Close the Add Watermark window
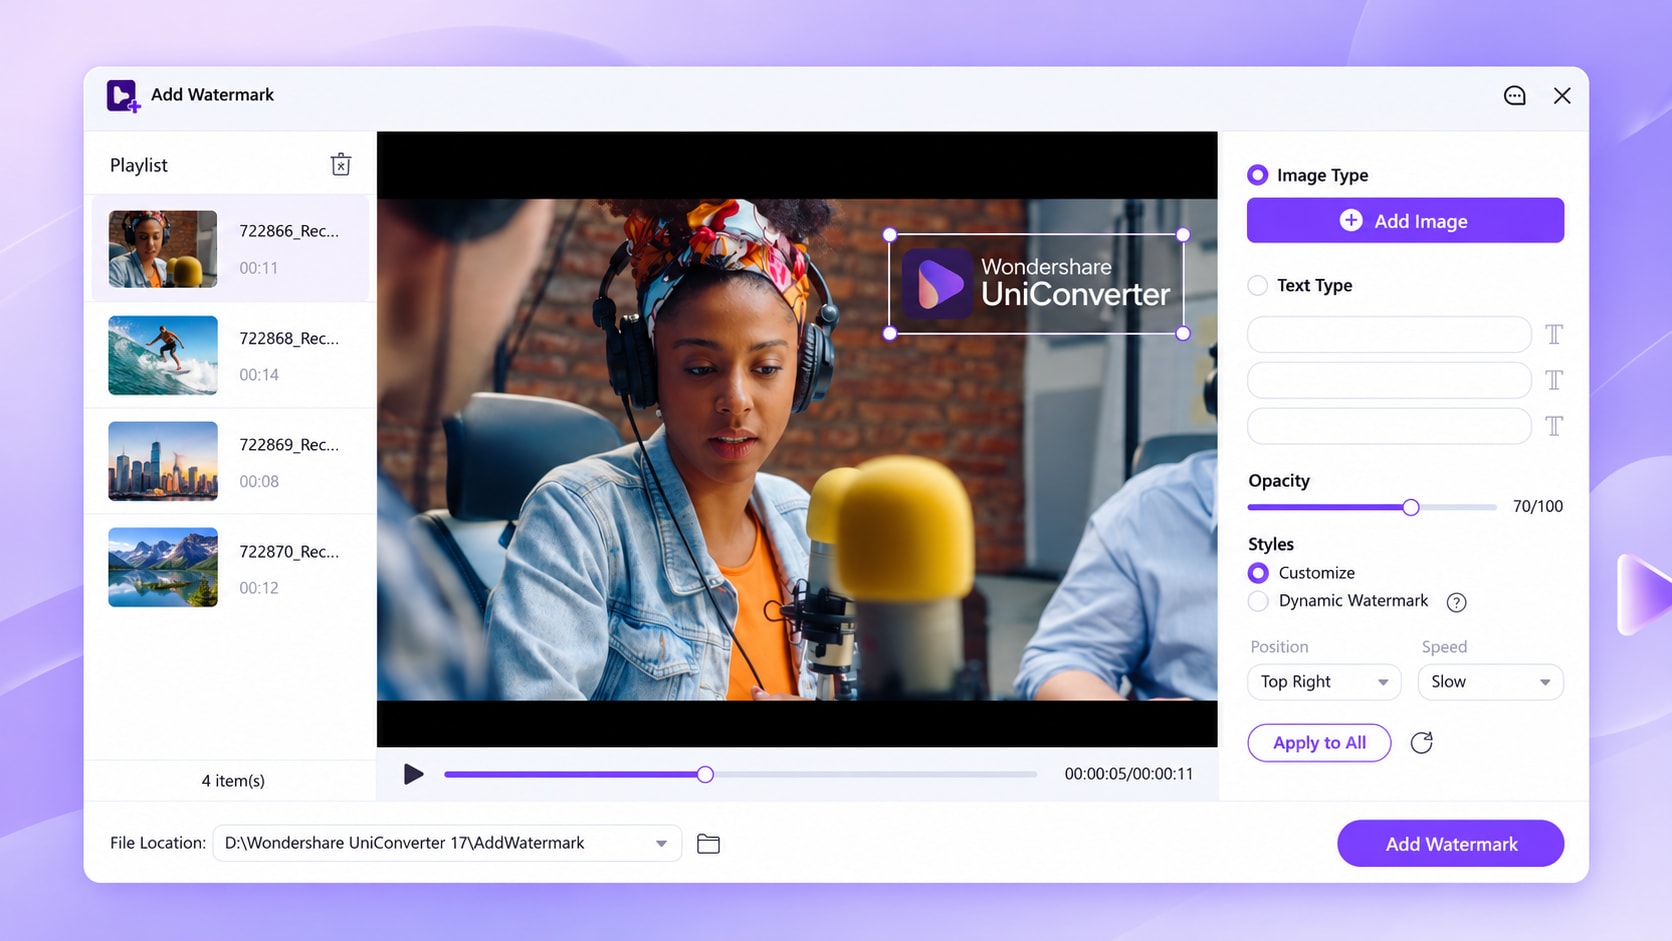Image resolution: width=1672 pixels, height=941 pixels. pyautogui.click(x=1562, y=96)
